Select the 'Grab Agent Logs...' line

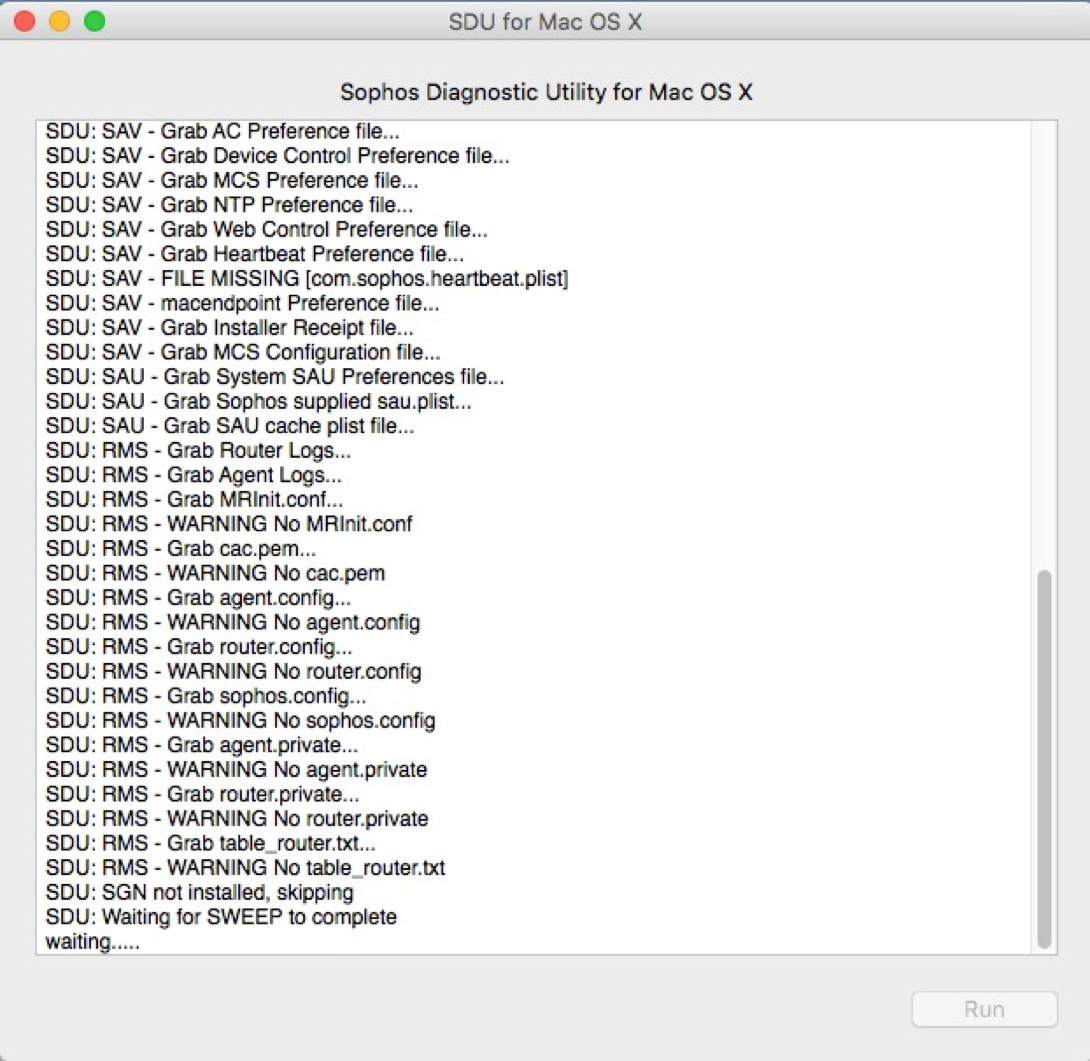point(193,475)
